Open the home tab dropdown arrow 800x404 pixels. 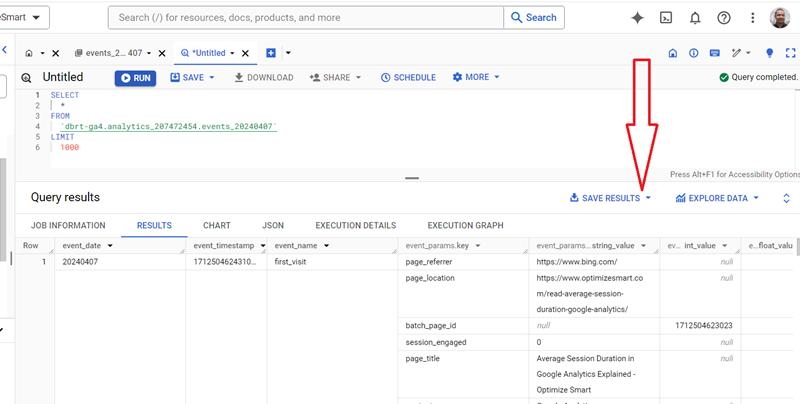42,53
